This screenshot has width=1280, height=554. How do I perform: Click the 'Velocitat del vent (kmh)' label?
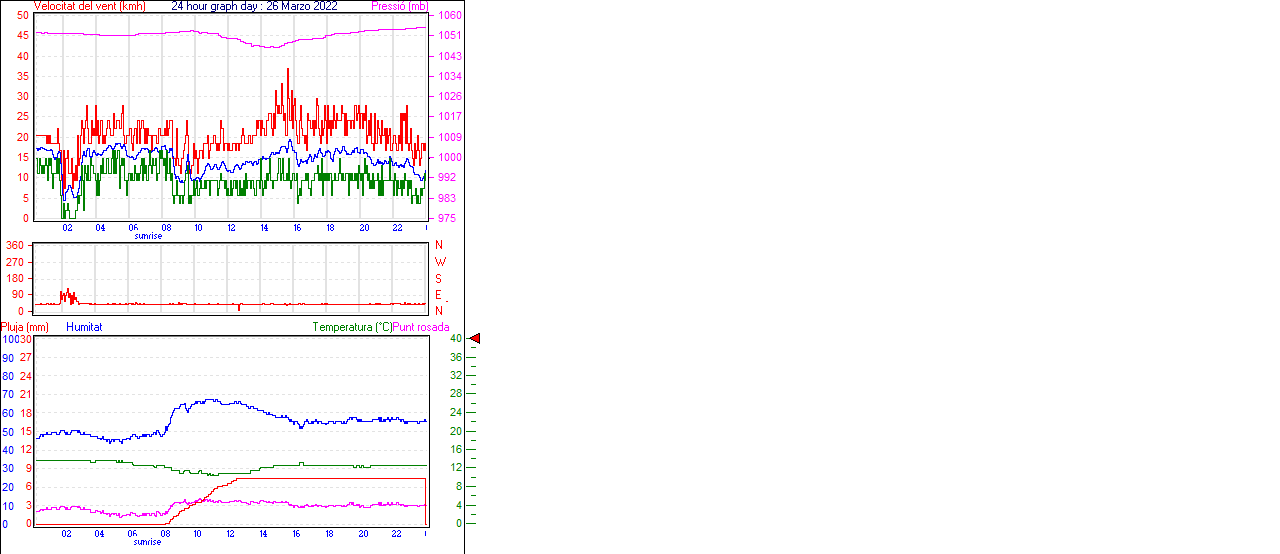[x=89, y=6]
